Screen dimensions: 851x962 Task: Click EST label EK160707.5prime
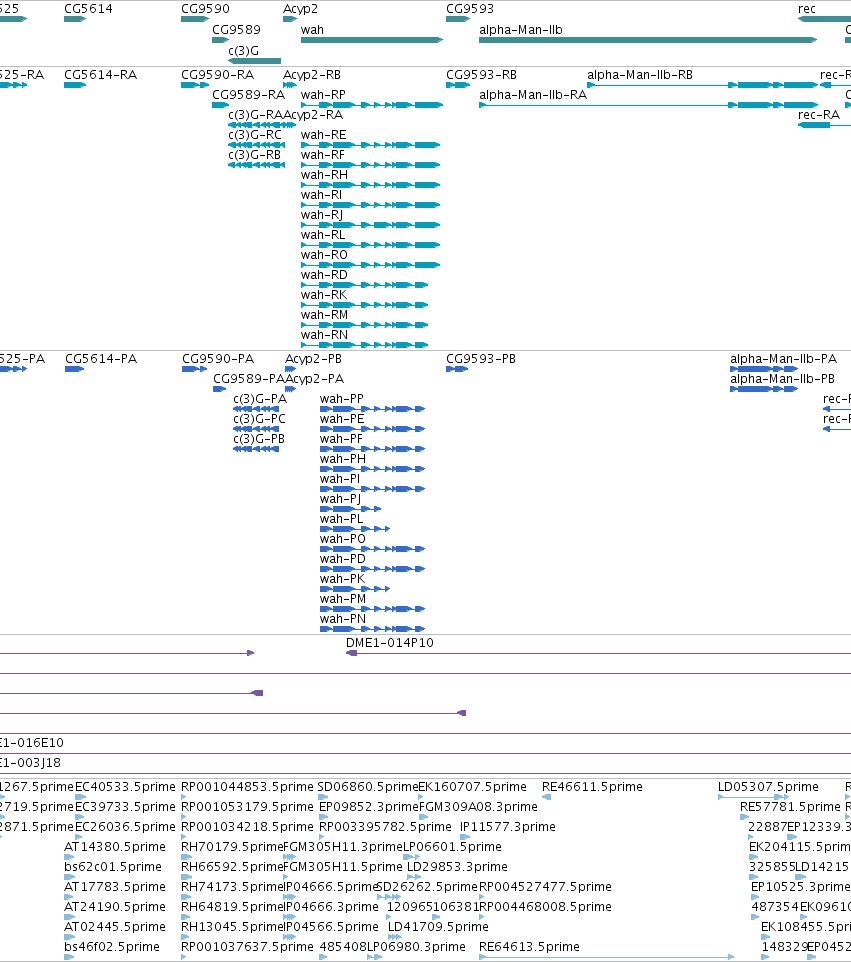472,787
